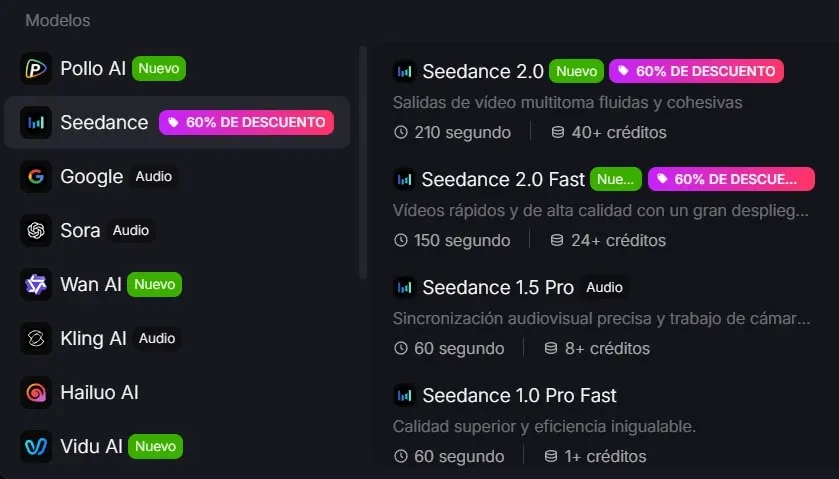The width and height of the screenshot is (839, 479).
Task: Click the 'Vídeos rápidos y de alta calidad' description
Action: click(x=600, y=210)
